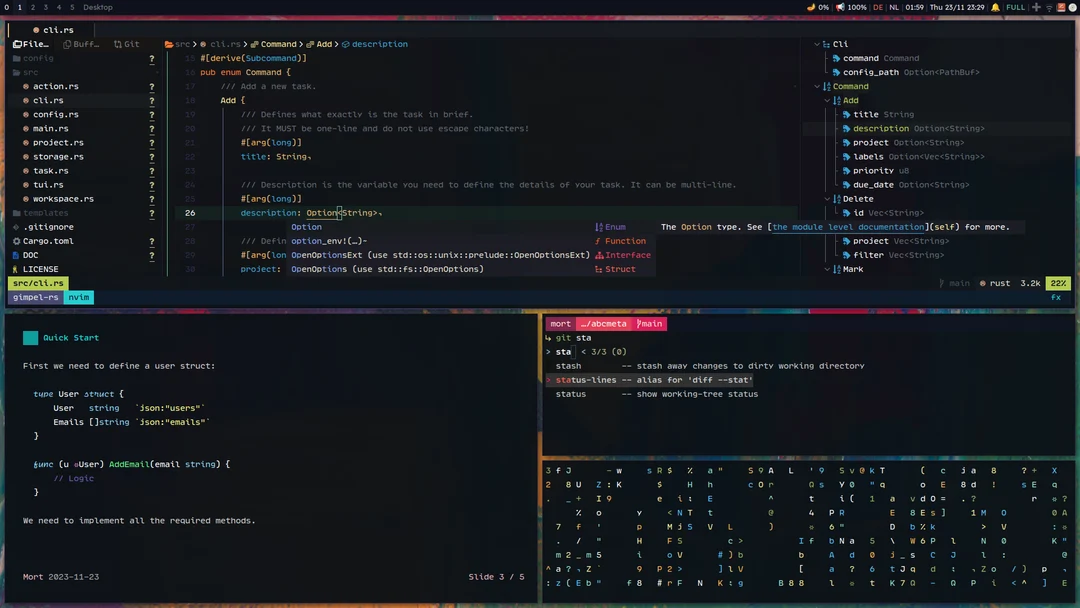This screenshot has width=1080, height=608.
Task: Click the orange src folder icon in the breadcrumb bar
Action: click(x=169, y=44)
